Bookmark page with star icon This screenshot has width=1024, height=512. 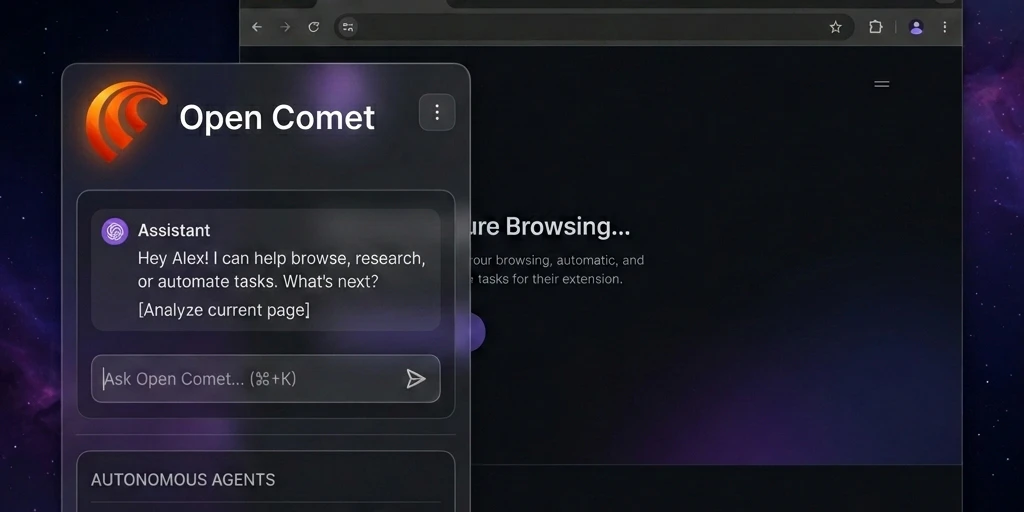tap(835, 27)
